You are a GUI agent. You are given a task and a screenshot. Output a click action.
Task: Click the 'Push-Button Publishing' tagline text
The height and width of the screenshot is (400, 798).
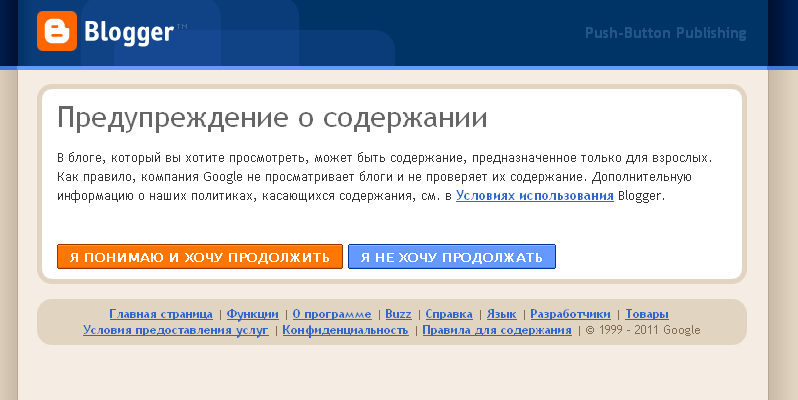pos(666,33)
